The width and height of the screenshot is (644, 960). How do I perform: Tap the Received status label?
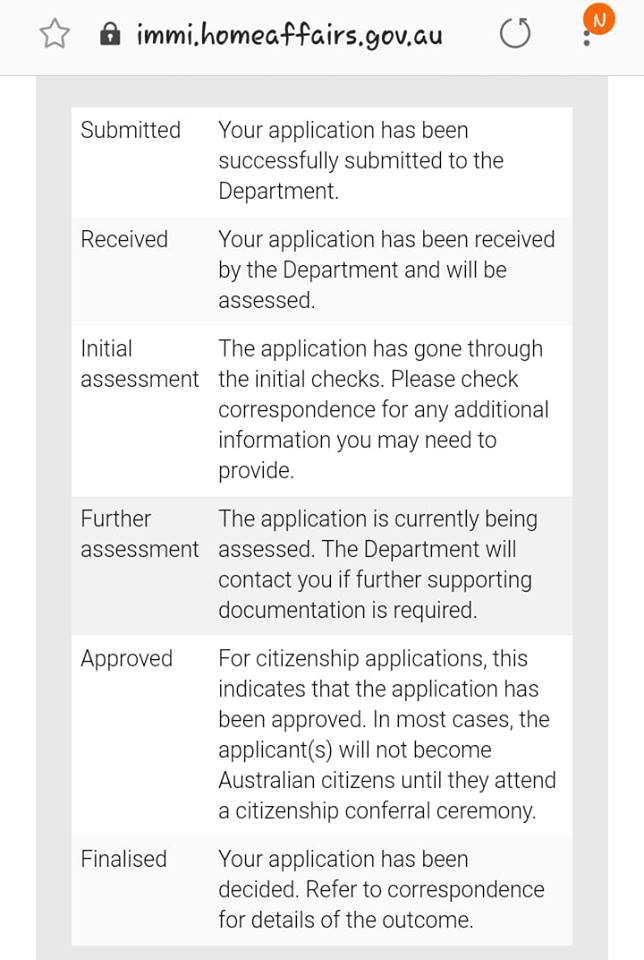point(124,239)
